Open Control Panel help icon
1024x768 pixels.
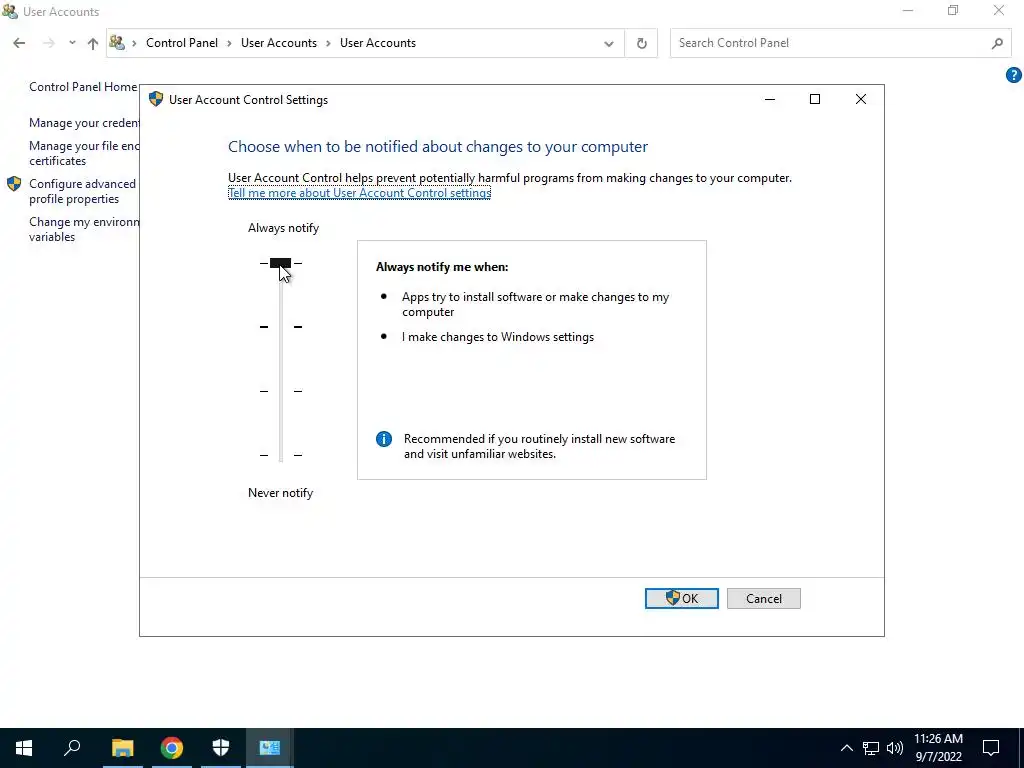[1013, 75]
